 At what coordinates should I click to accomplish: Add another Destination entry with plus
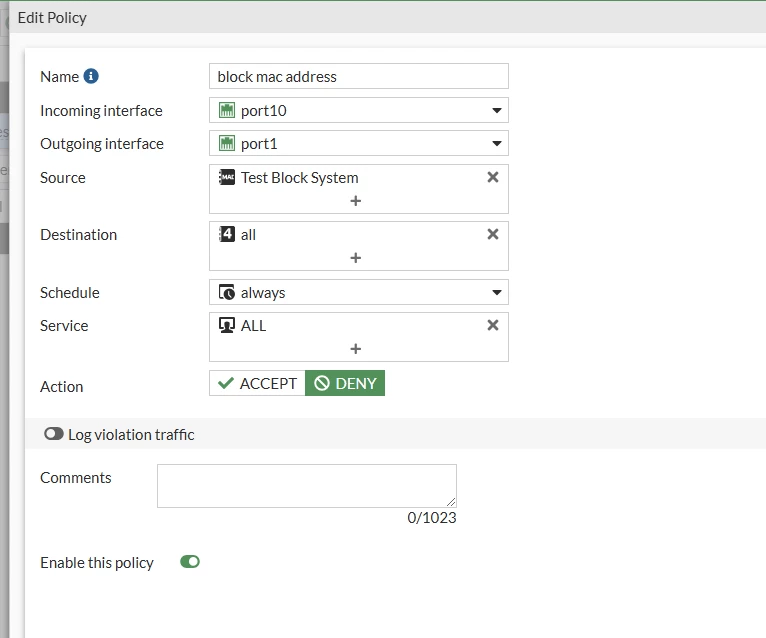click(x=356, y=258)
